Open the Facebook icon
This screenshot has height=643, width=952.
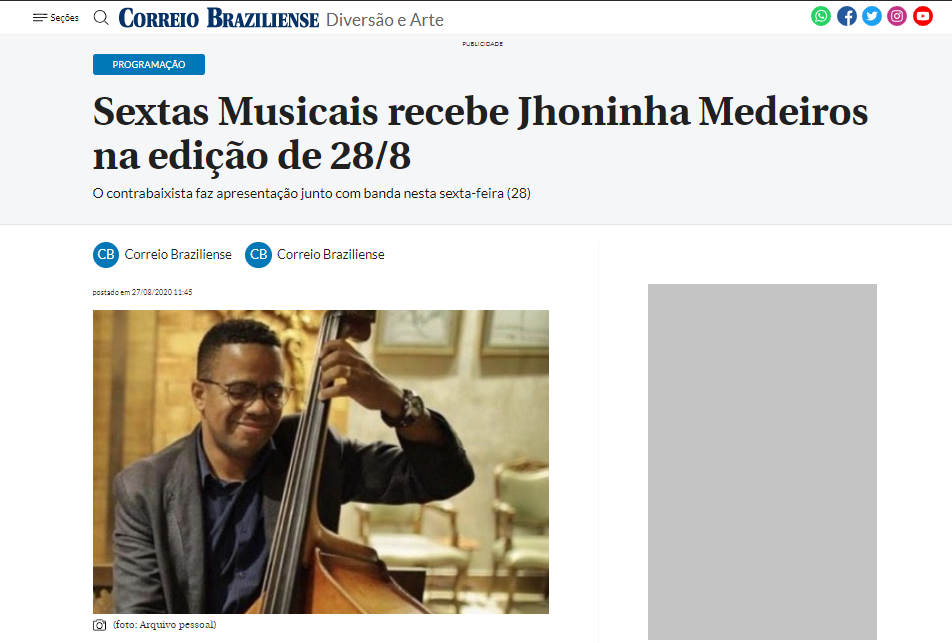tap(846, 16)
